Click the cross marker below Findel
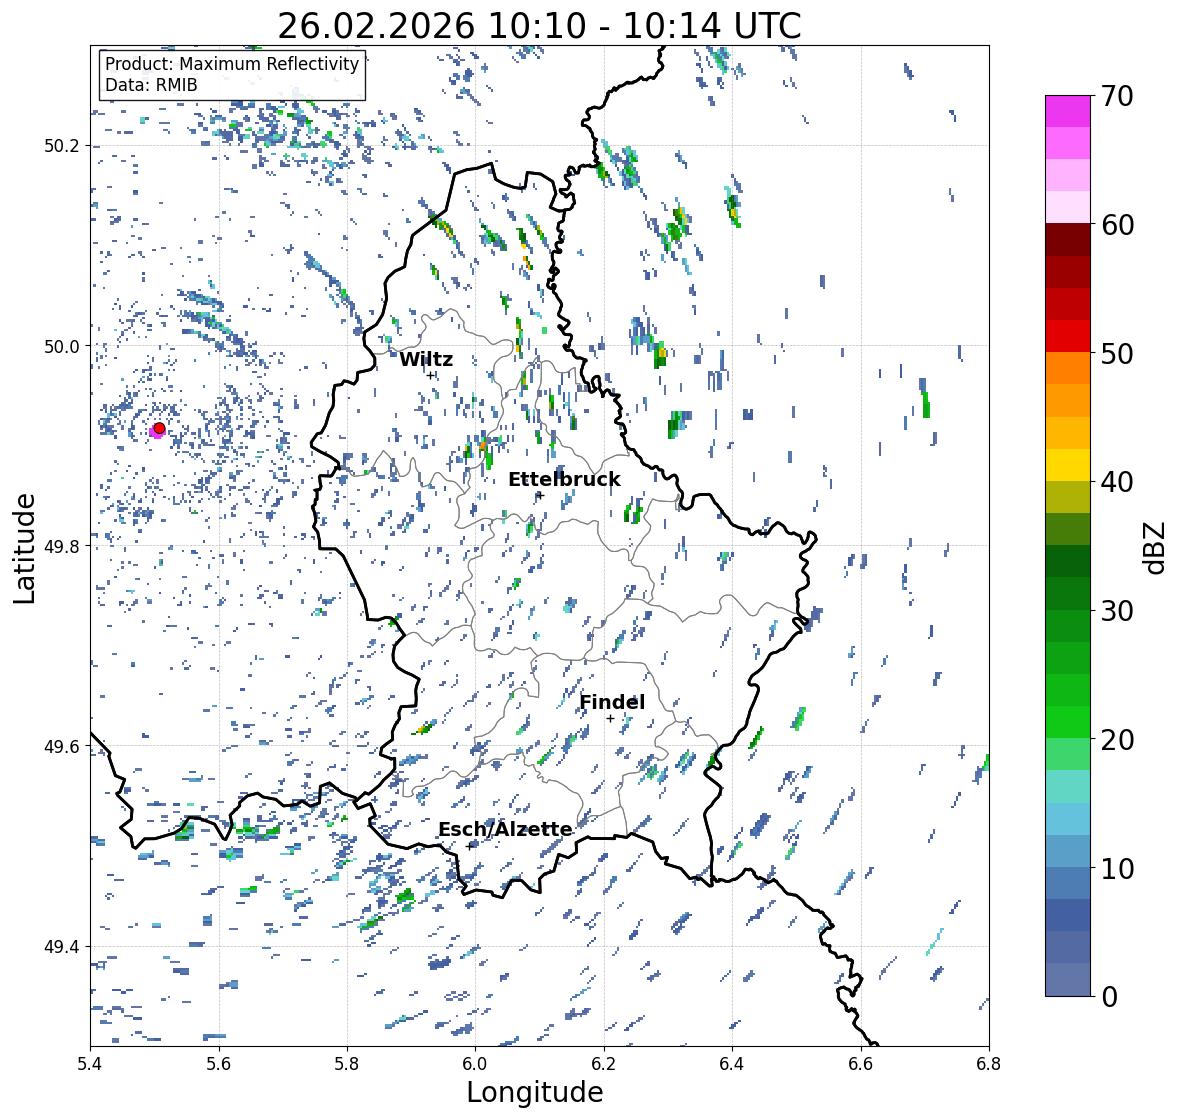The height and width of the screenshot is (1117, 1179). point(611,719)
